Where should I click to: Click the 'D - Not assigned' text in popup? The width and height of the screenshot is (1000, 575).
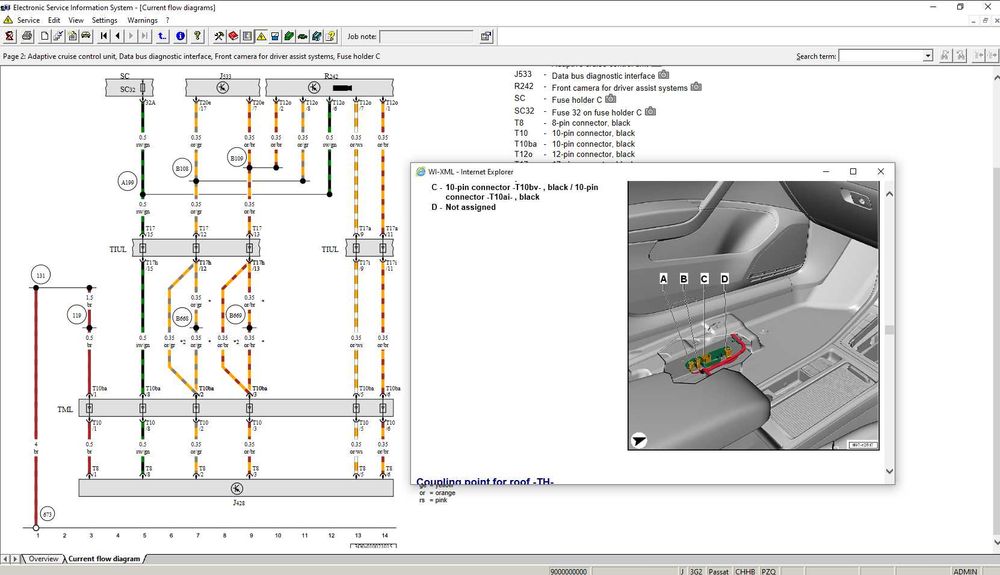(464, 207)
